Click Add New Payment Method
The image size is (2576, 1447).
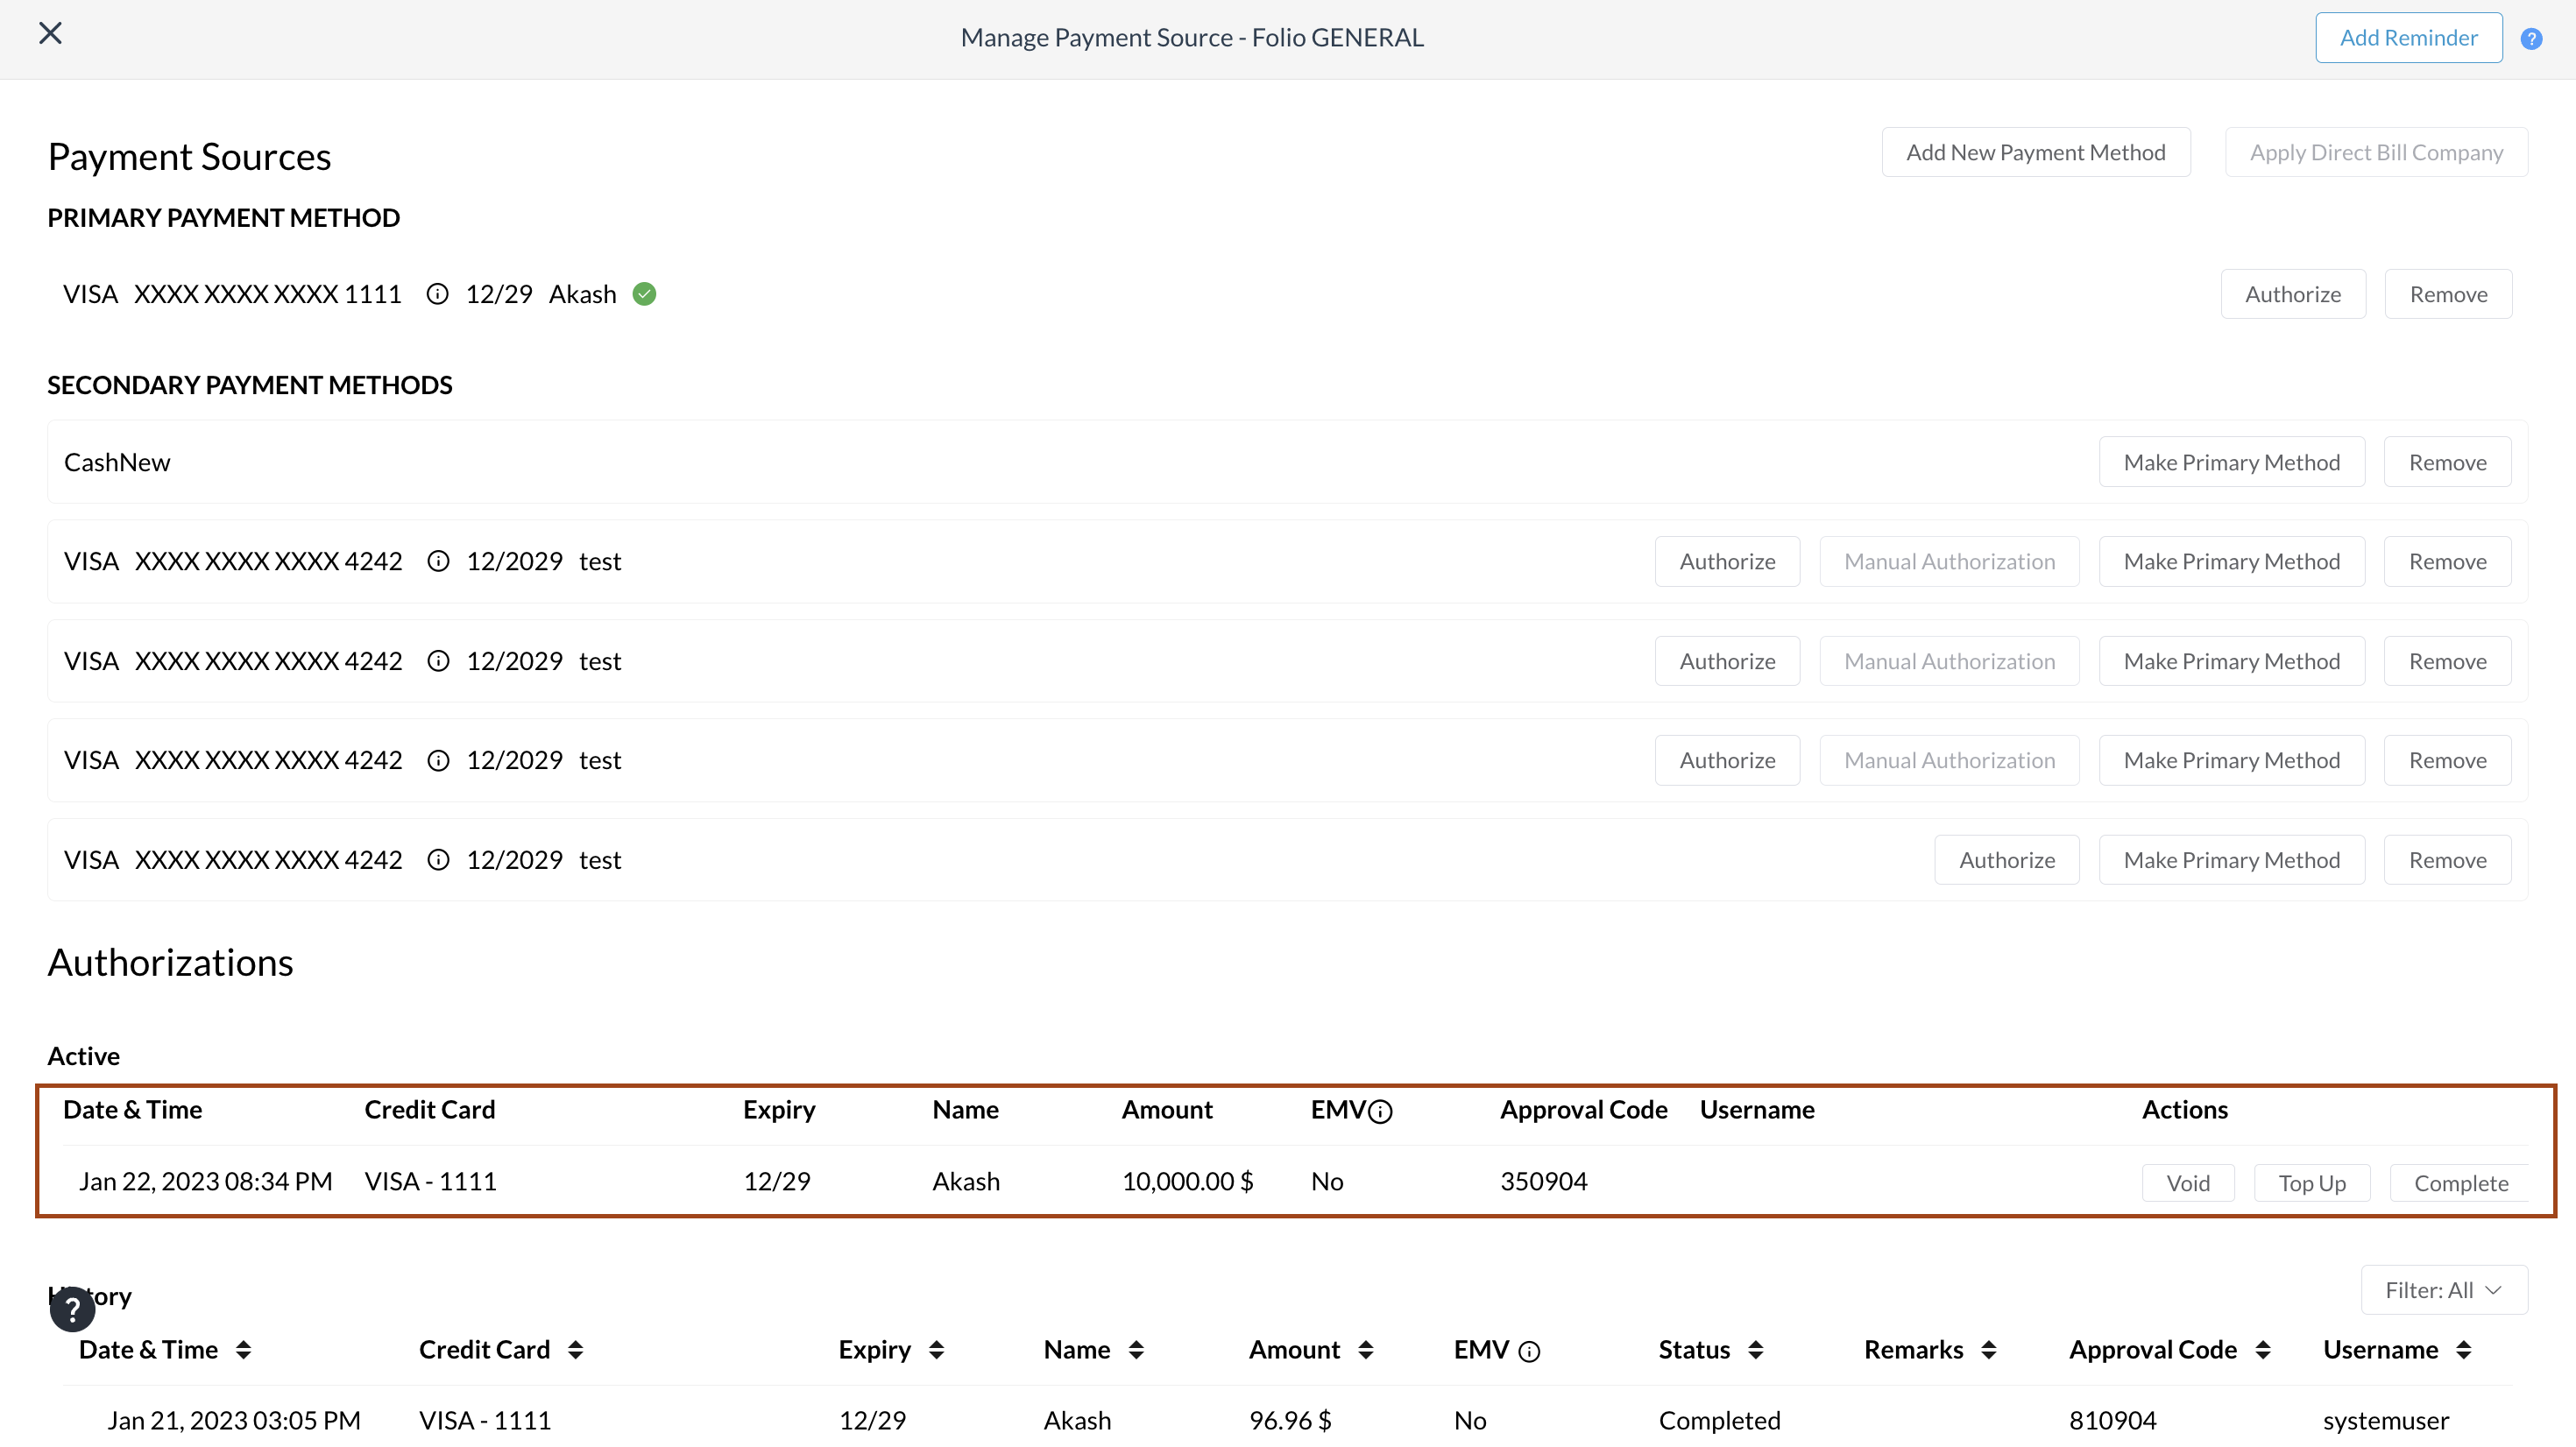pyautogui.click(x=2035, y=152)
